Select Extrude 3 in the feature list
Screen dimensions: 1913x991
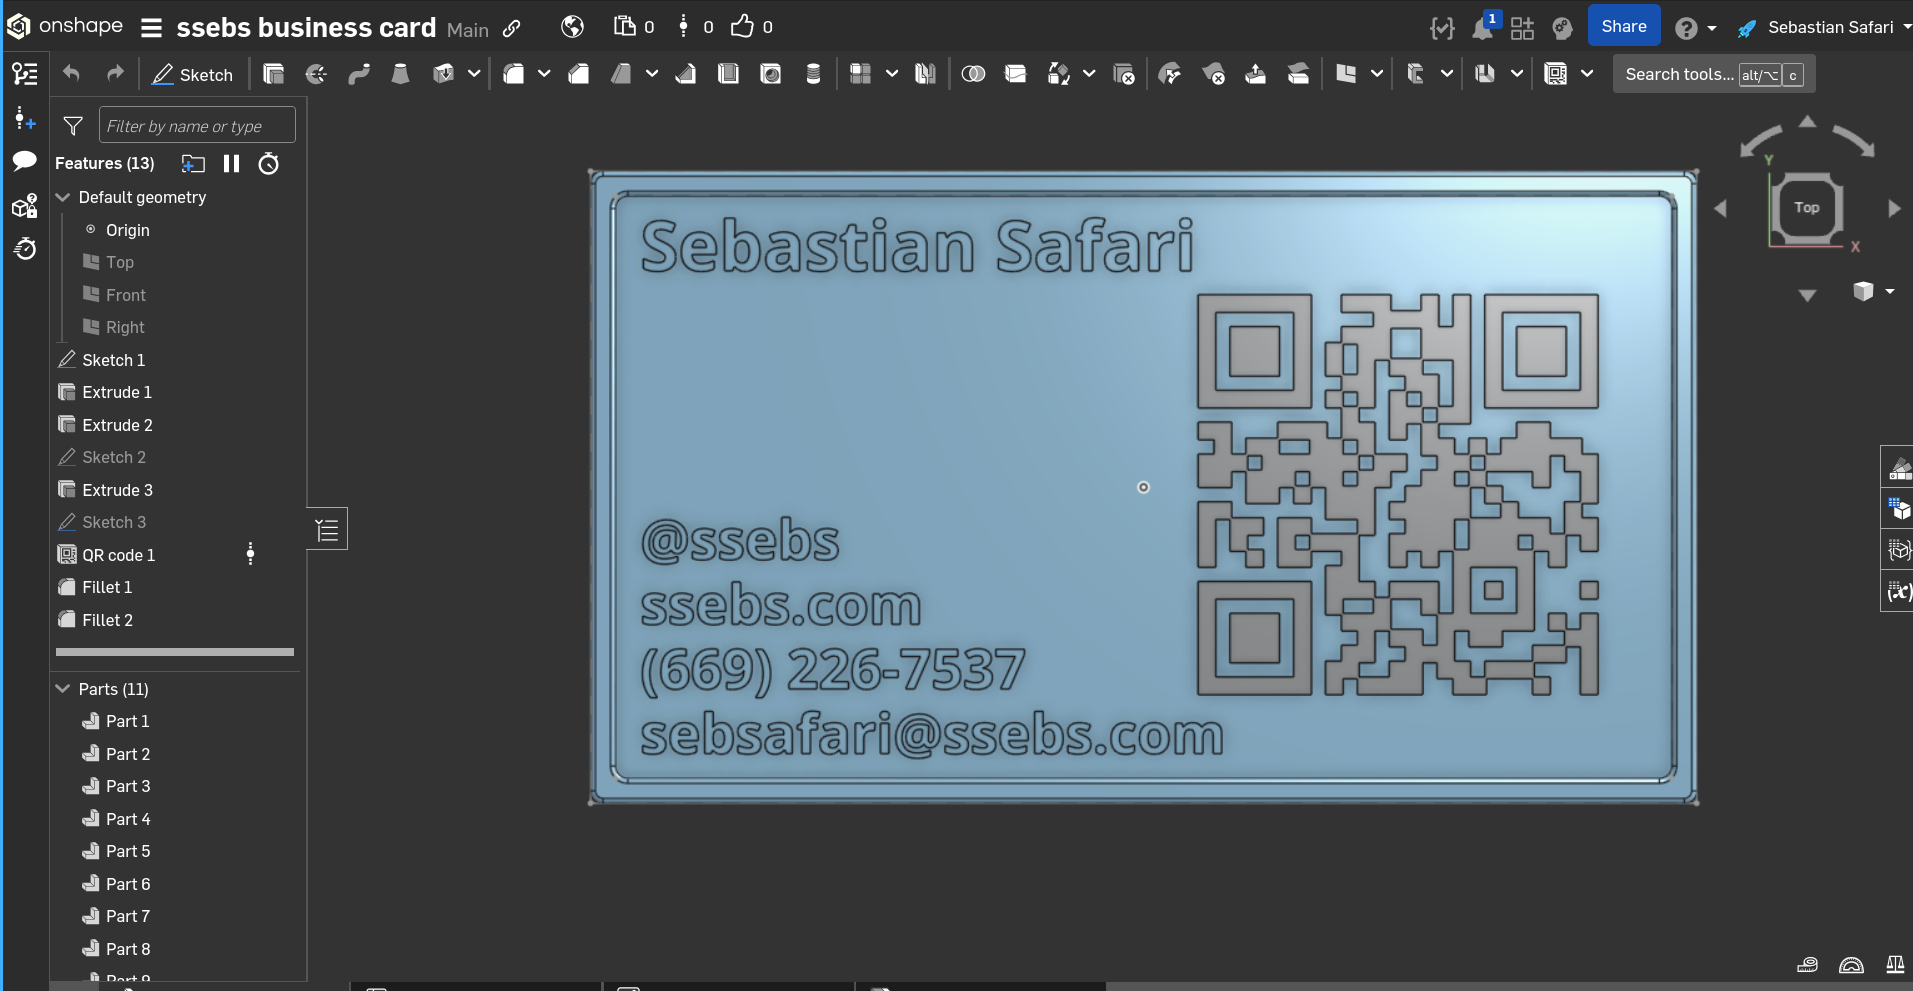tap(117, 490)
